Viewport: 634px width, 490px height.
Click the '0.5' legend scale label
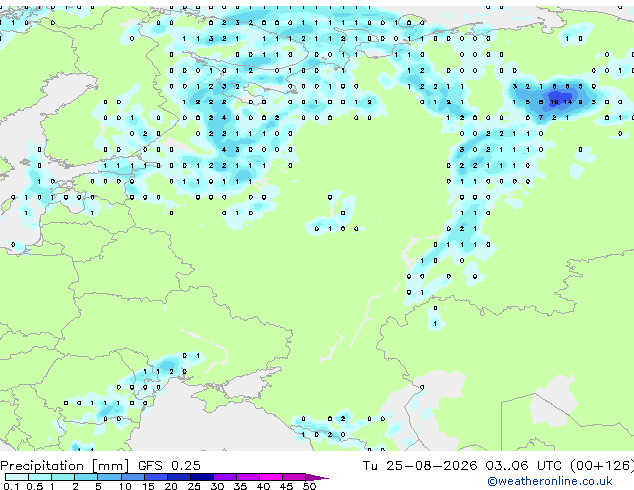(35, 486)
